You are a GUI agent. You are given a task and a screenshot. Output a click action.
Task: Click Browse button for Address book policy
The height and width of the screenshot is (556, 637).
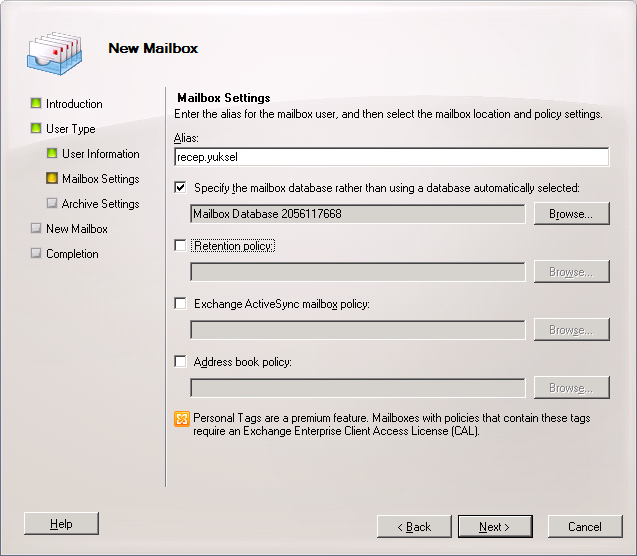point(571,388)
